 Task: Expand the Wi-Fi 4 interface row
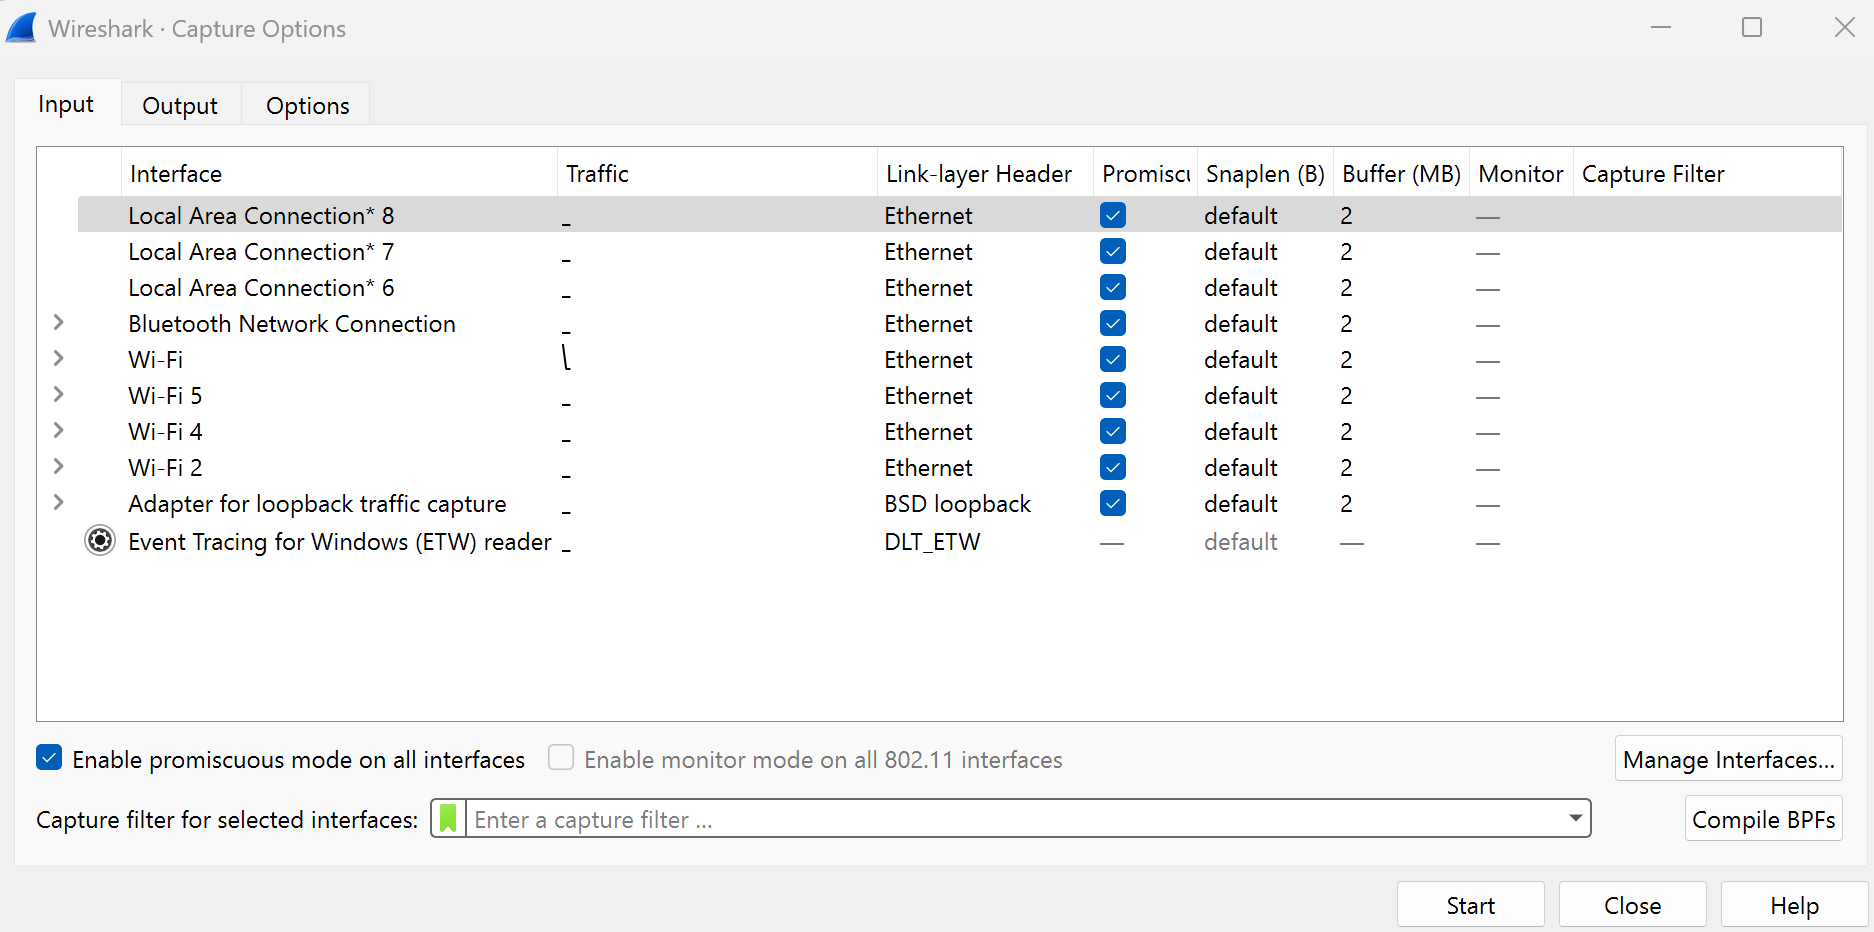59,430
